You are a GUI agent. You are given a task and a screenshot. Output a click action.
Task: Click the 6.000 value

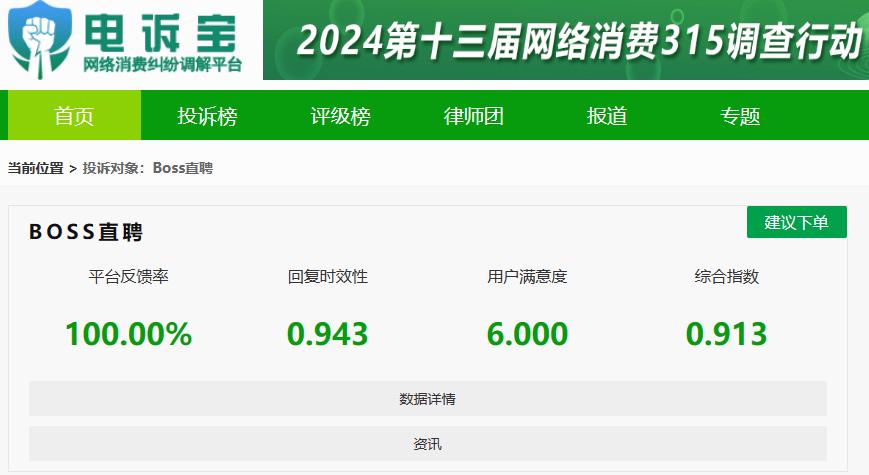(x=527, y=334)
